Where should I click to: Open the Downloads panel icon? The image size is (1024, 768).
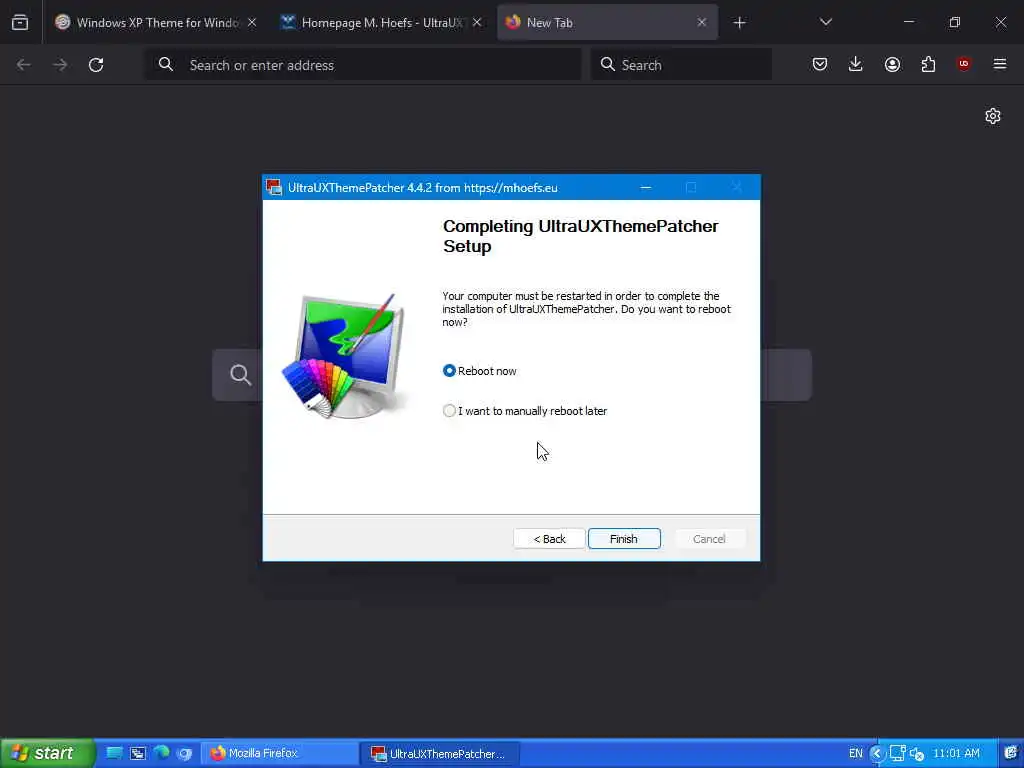coord(856,64)
